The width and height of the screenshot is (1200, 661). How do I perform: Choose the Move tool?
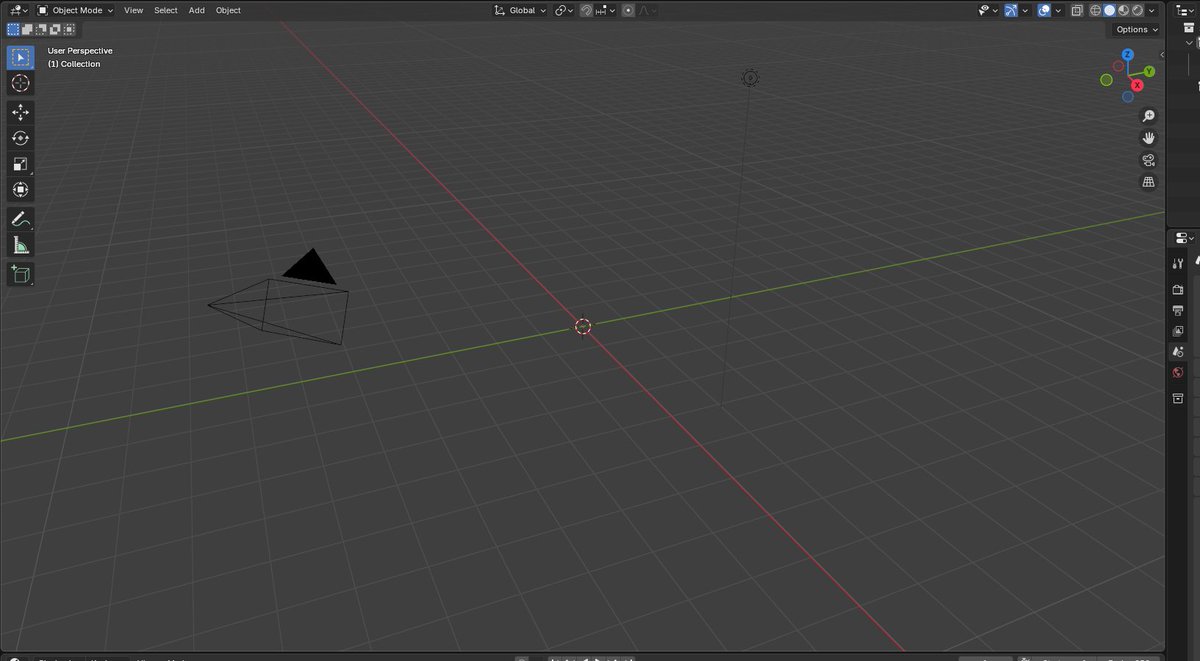[20, 112]
